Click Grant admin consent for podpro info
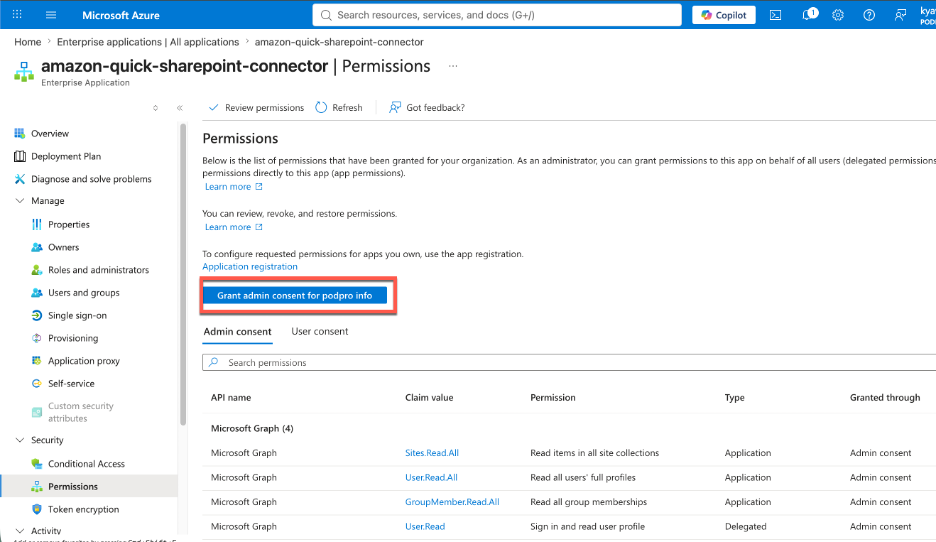936x542 pixels. (295, 295)
